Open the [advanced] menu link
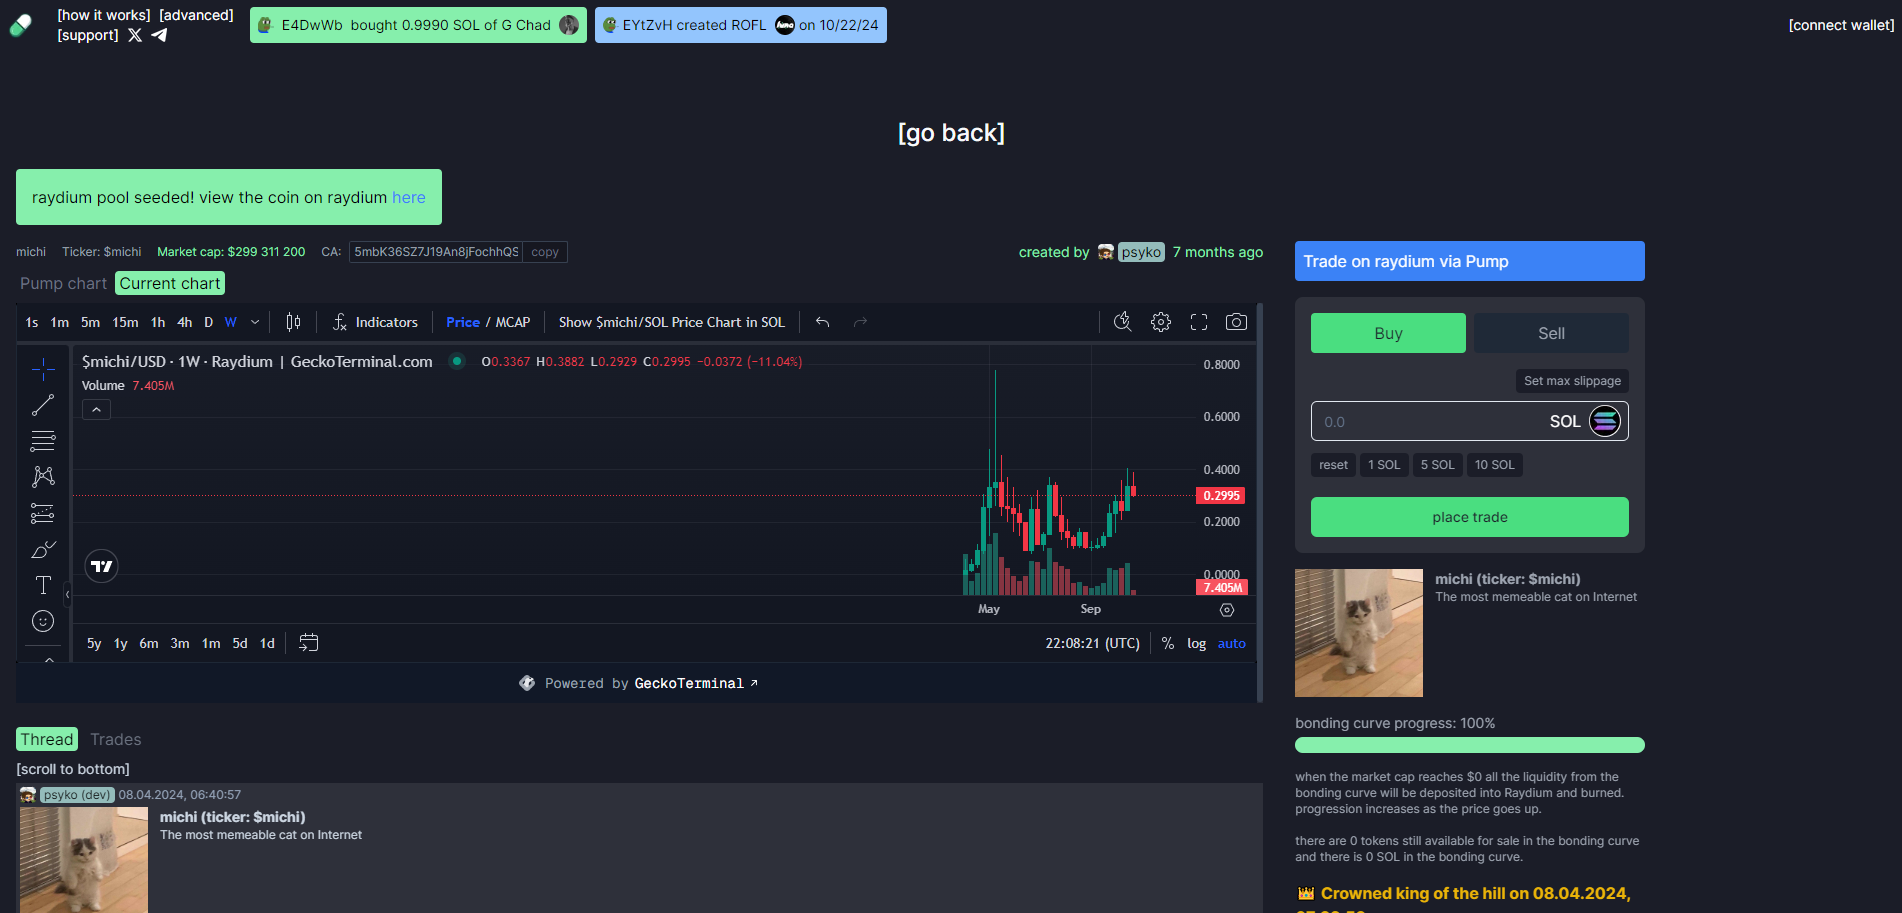The image size is (1902, 913). (196, 14)
